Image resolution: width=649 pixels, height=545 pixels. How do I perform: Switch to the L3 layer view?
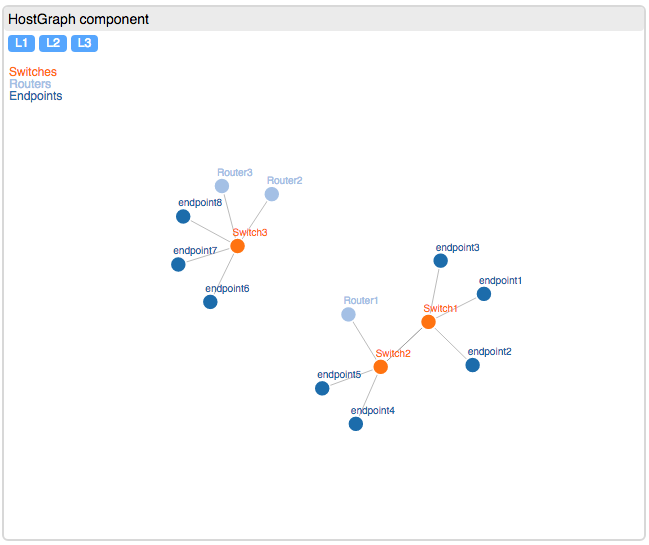pos(84,43)
